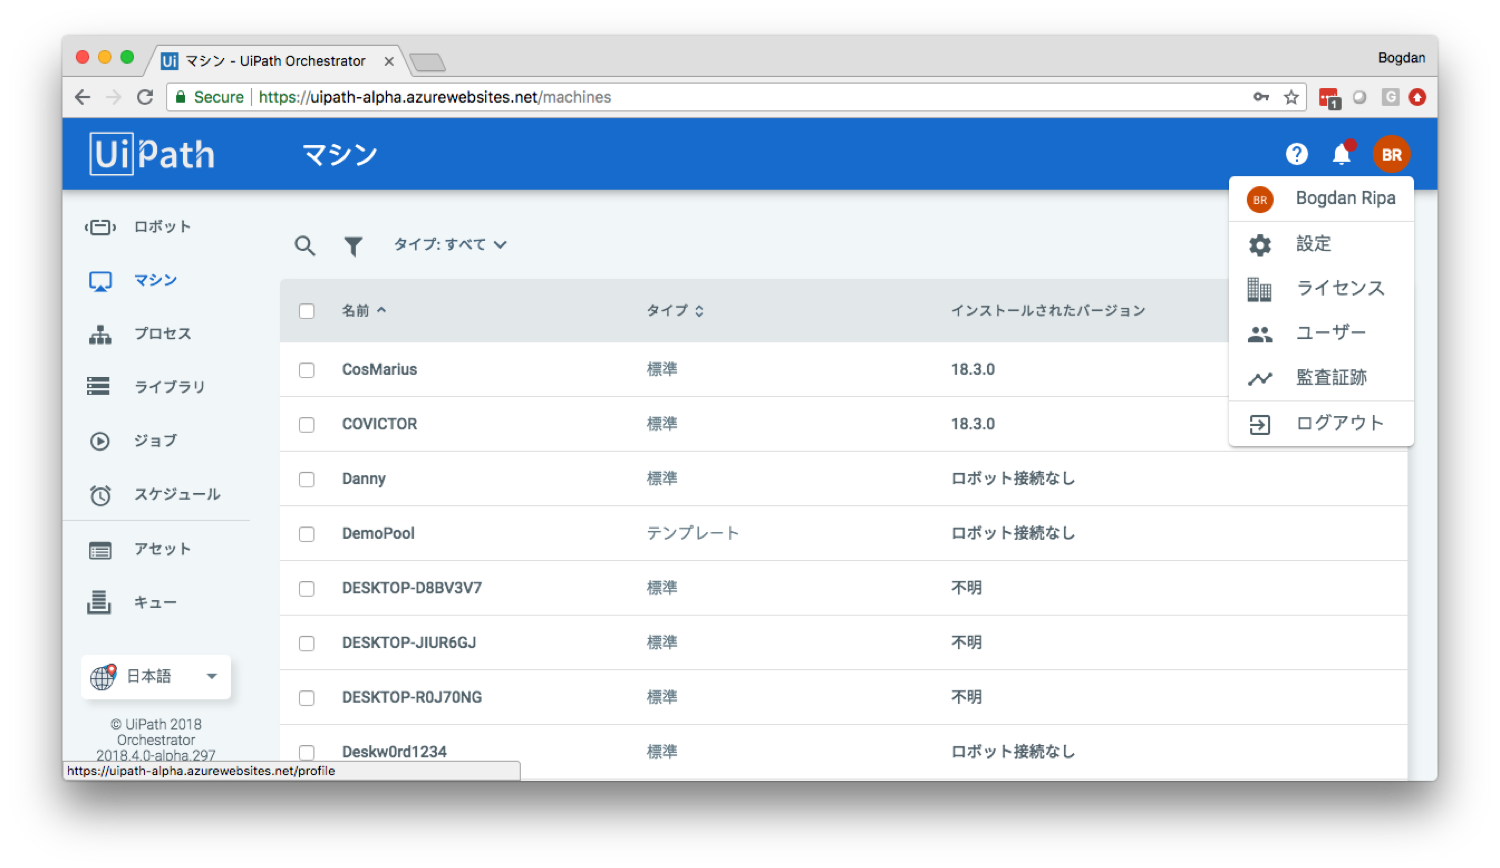Toggle the select-all checkbox in header row

(x=307, y=311)
